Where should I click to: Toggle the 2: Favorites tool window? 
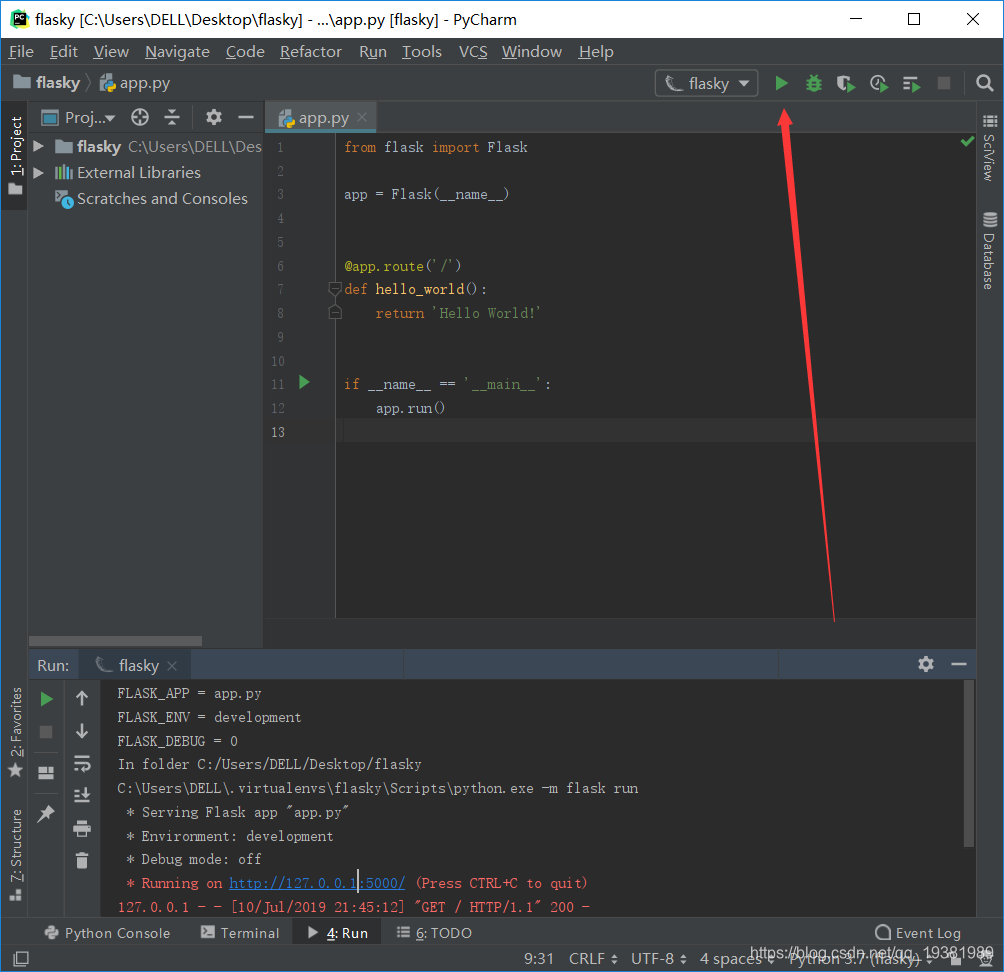(15, 733)
